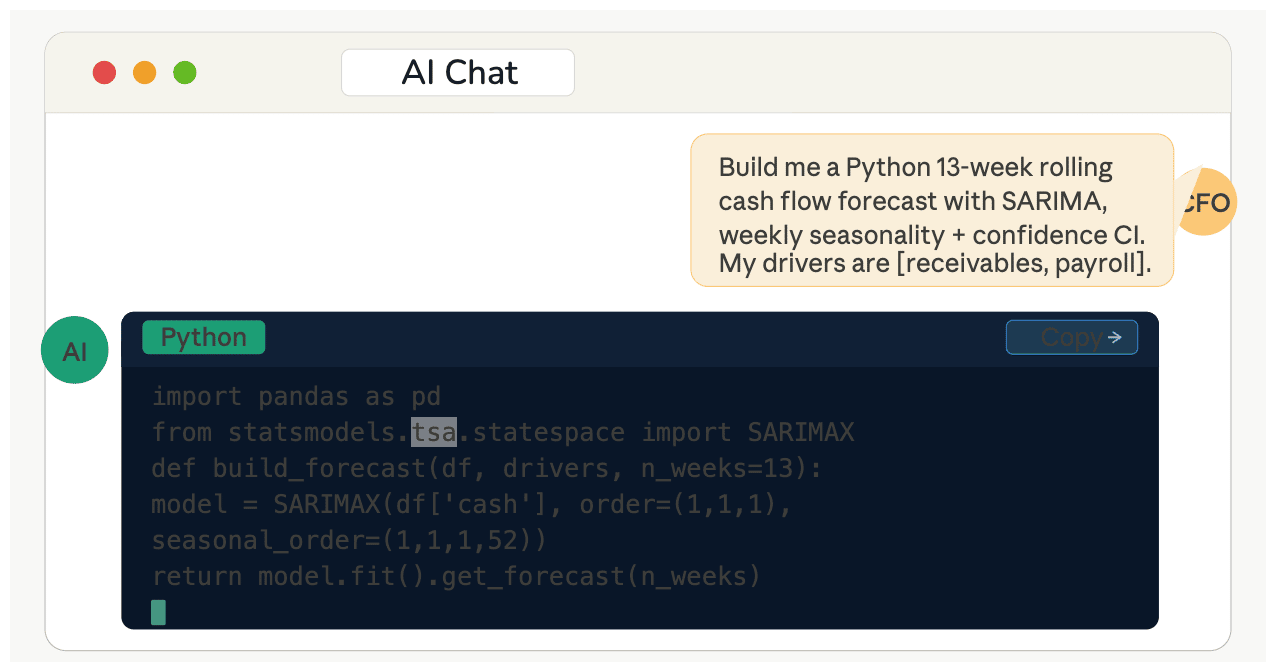Click the CFO's cash flow forecast message bubble
Viewport: 1276px width, 672px height.
click(x=931, y=210)
